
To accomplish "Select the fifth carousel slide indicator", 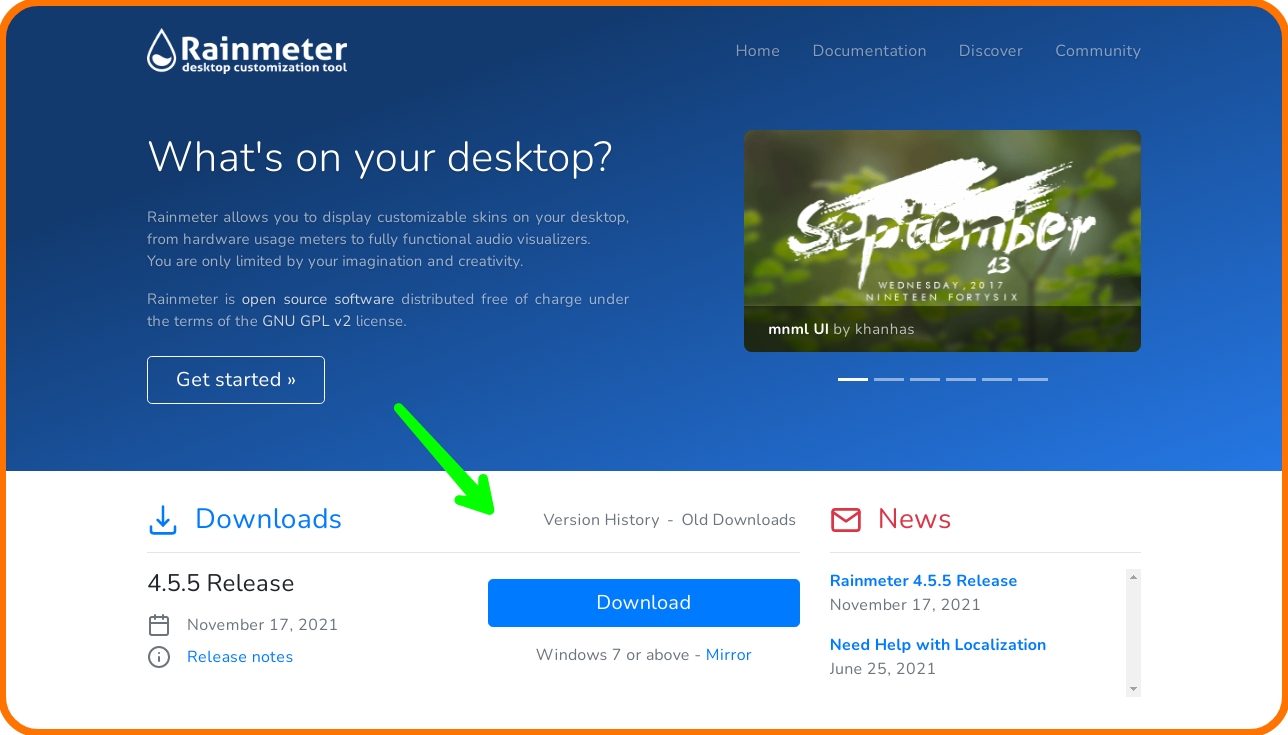I will click(997, 379).
